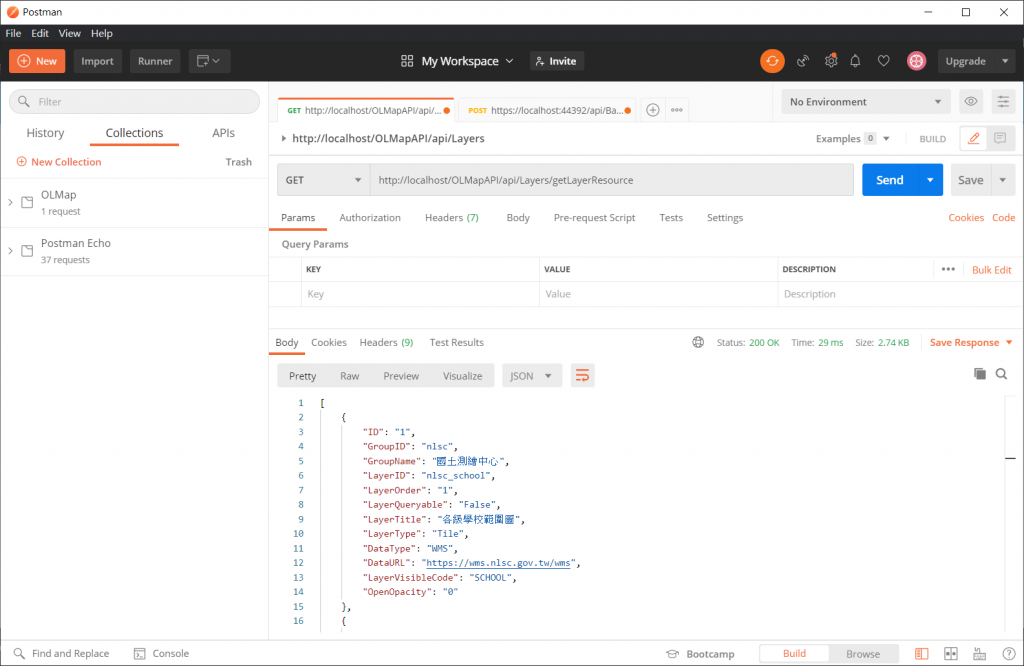Open the Console panel
Viewport: 1024px width, 666px height.
pyautogui.click(x=161, y=653)
